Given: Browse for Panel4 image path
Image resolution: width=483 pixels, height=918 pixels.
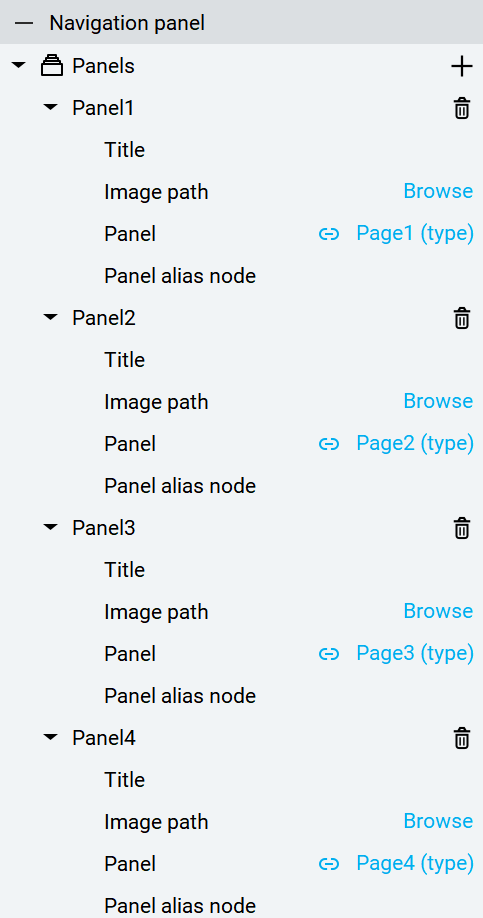Looking at the screenshot, I should tap(438, 821).
